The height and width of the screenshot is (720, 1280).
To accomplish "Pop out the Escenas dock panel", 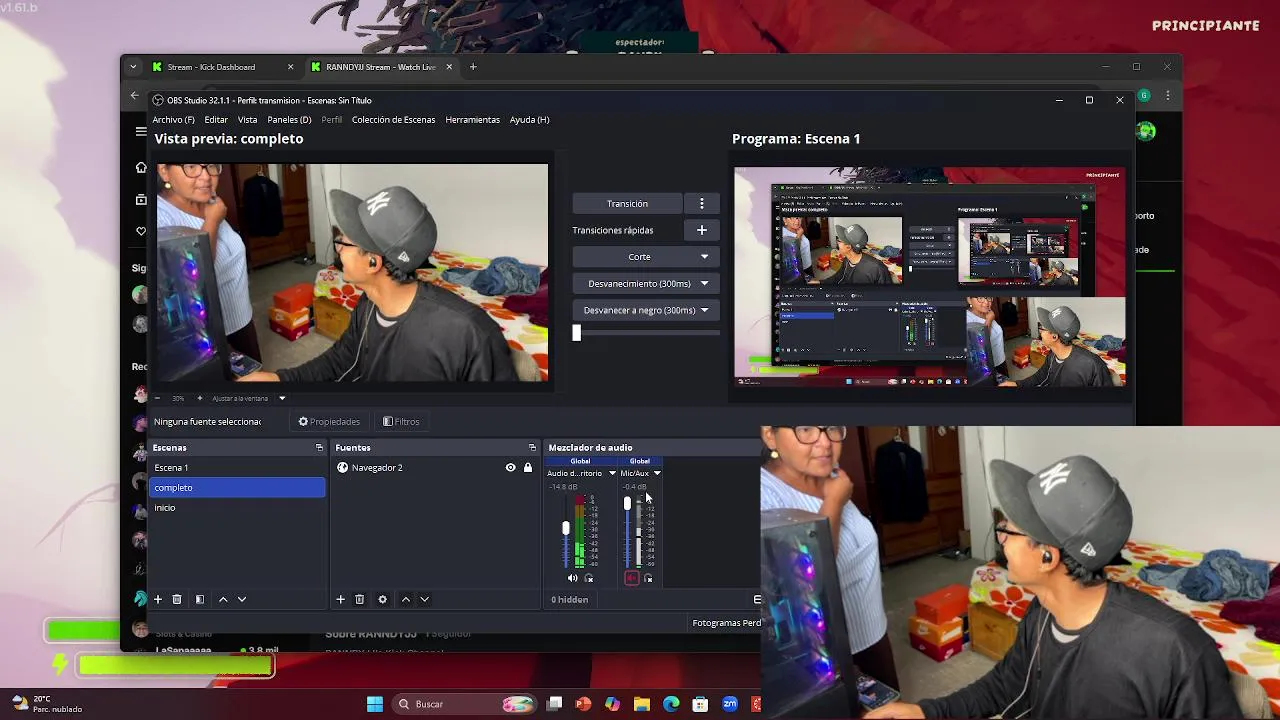I will point(319,447).
